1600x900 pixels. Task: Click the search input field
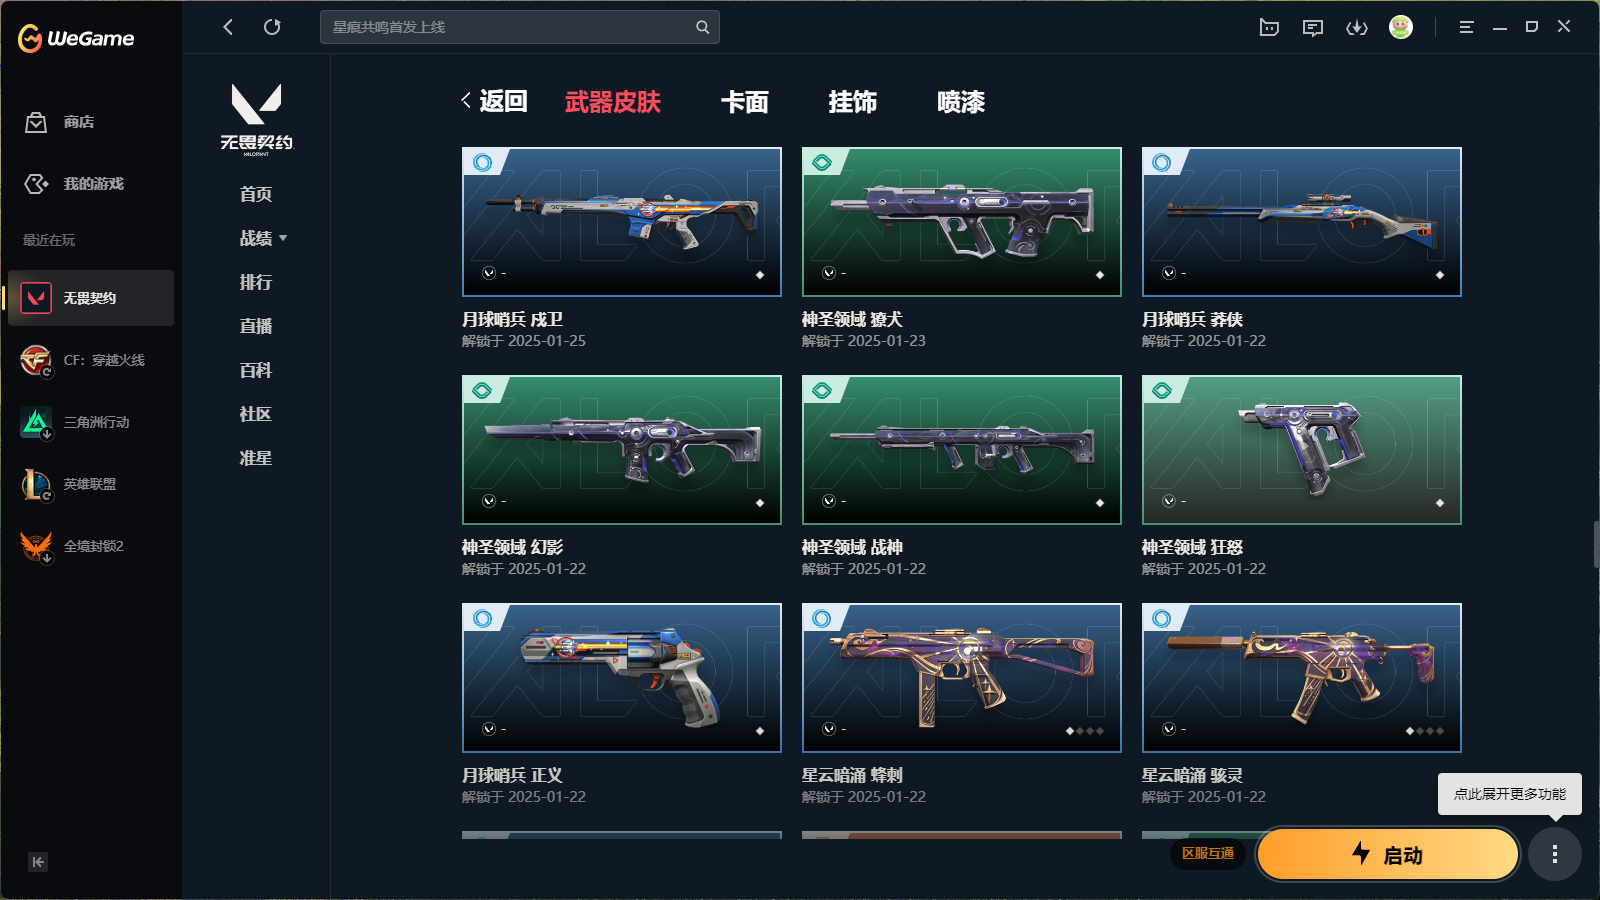[x=510, y=27]
